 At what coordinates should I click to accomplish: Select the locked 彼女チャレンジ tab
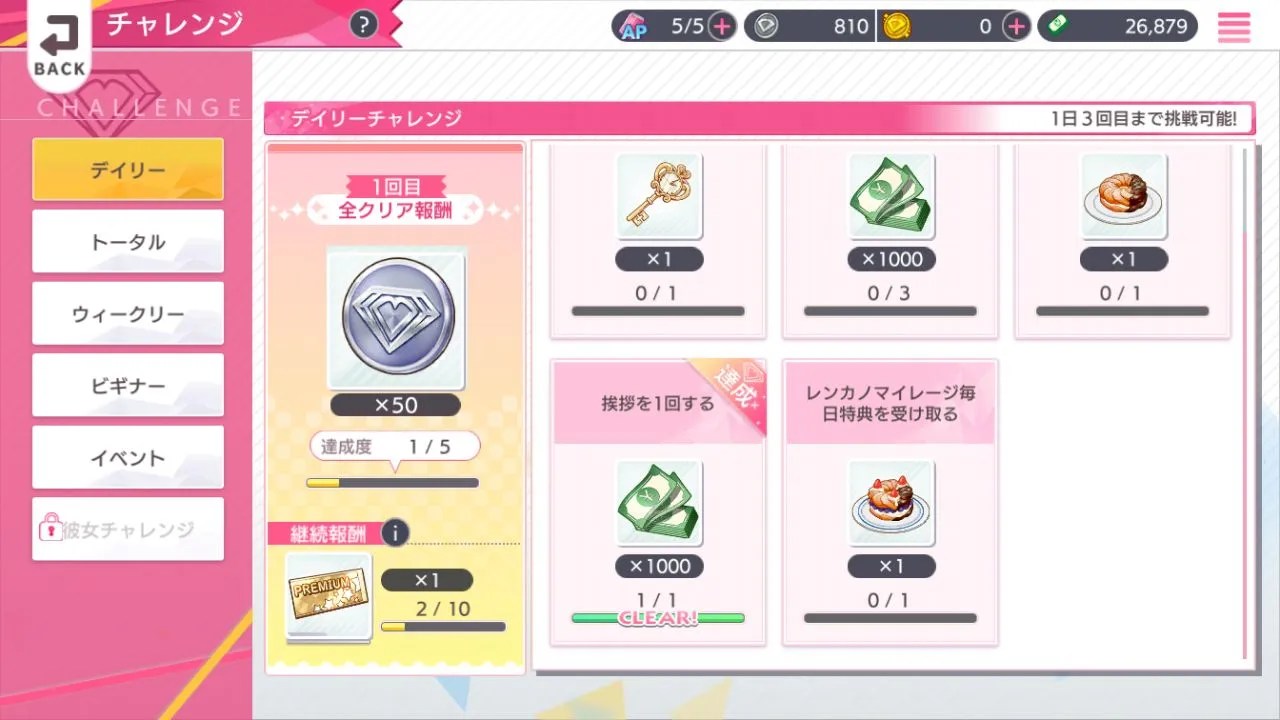(x=128, y=529)
